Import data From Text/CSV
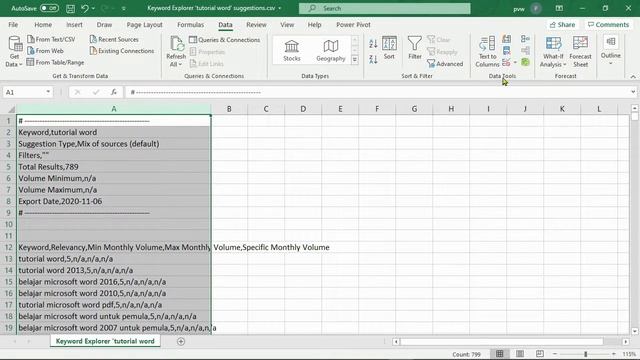 (51, 39)
